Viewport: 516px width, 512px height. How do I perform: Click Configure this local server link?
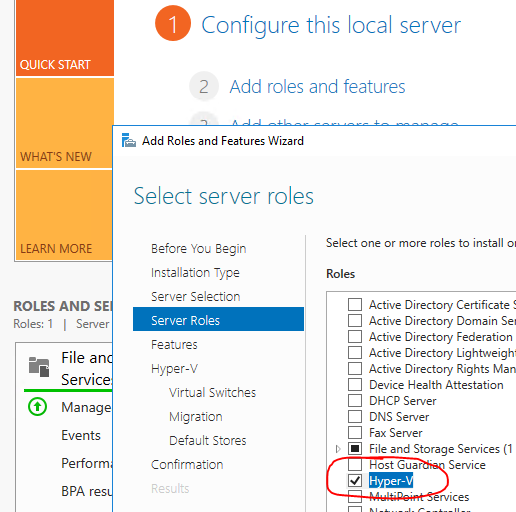[331, 25]
